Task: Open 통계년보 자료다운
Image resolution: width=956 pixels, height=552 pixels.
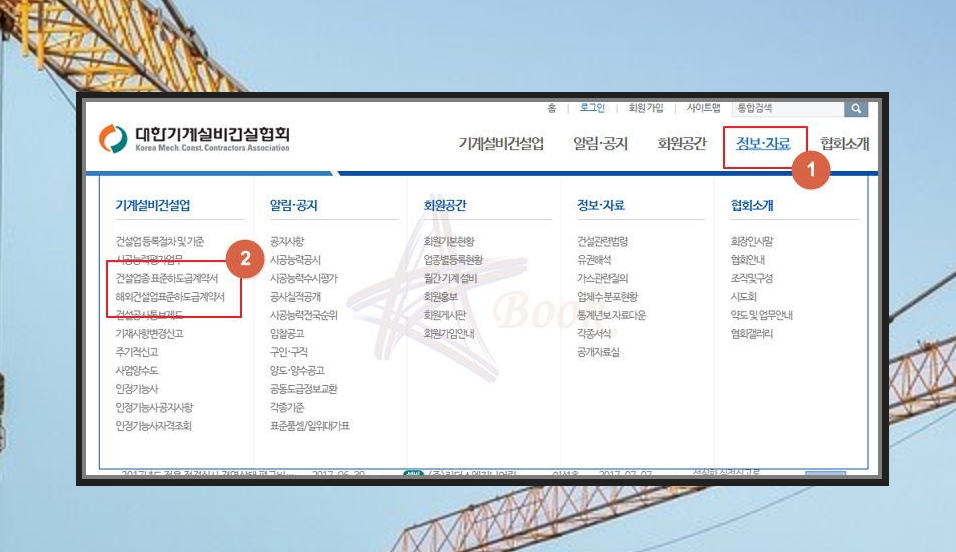Action: (612, 315)
